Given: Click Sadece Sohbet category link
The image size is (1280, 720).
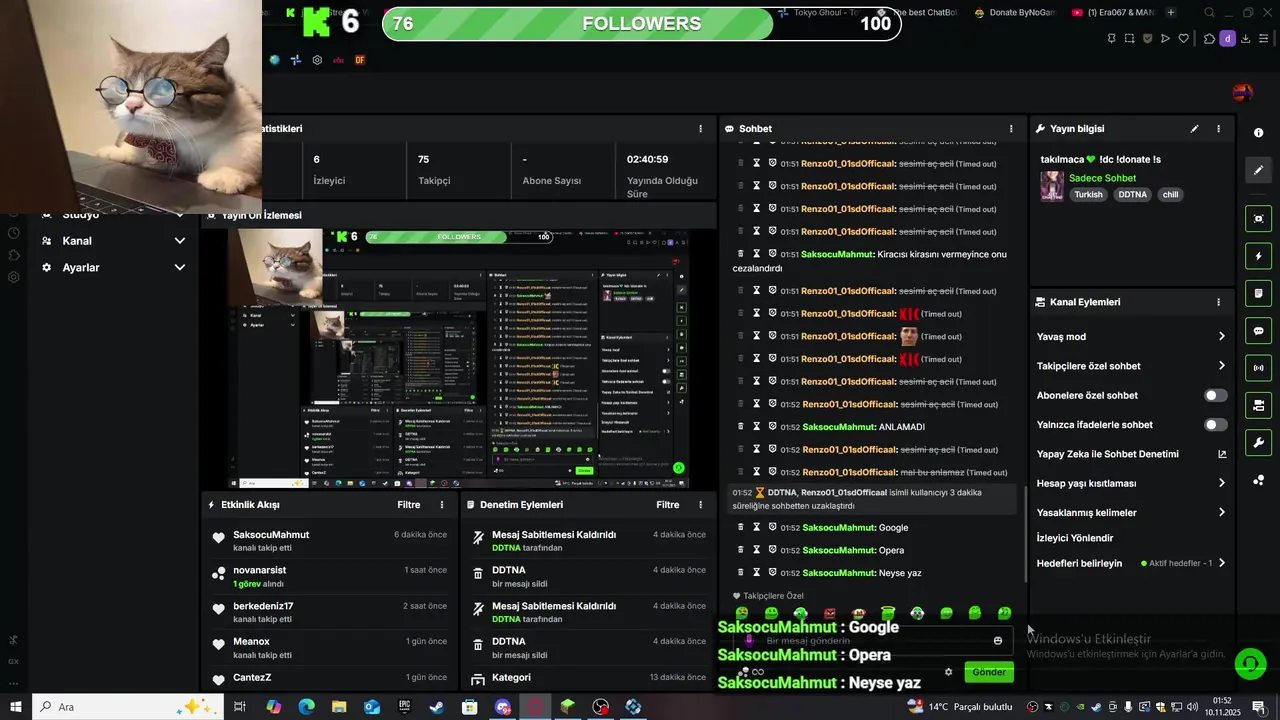Looking at the screenshot, I should click(x=1102, y=178).
